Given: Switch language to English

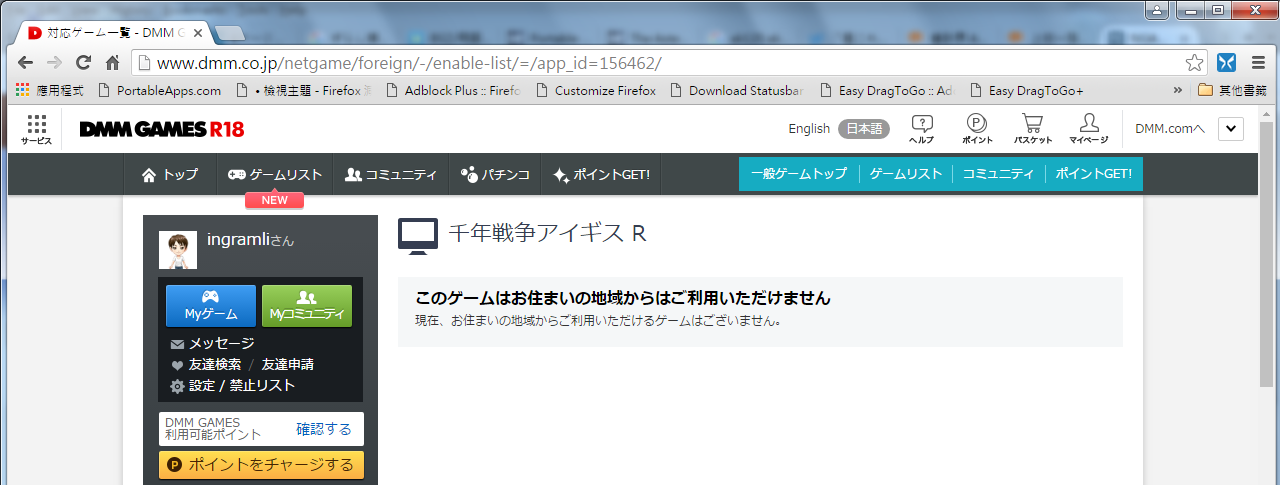Looking at the screenshot, I should [x=809, y=129].
